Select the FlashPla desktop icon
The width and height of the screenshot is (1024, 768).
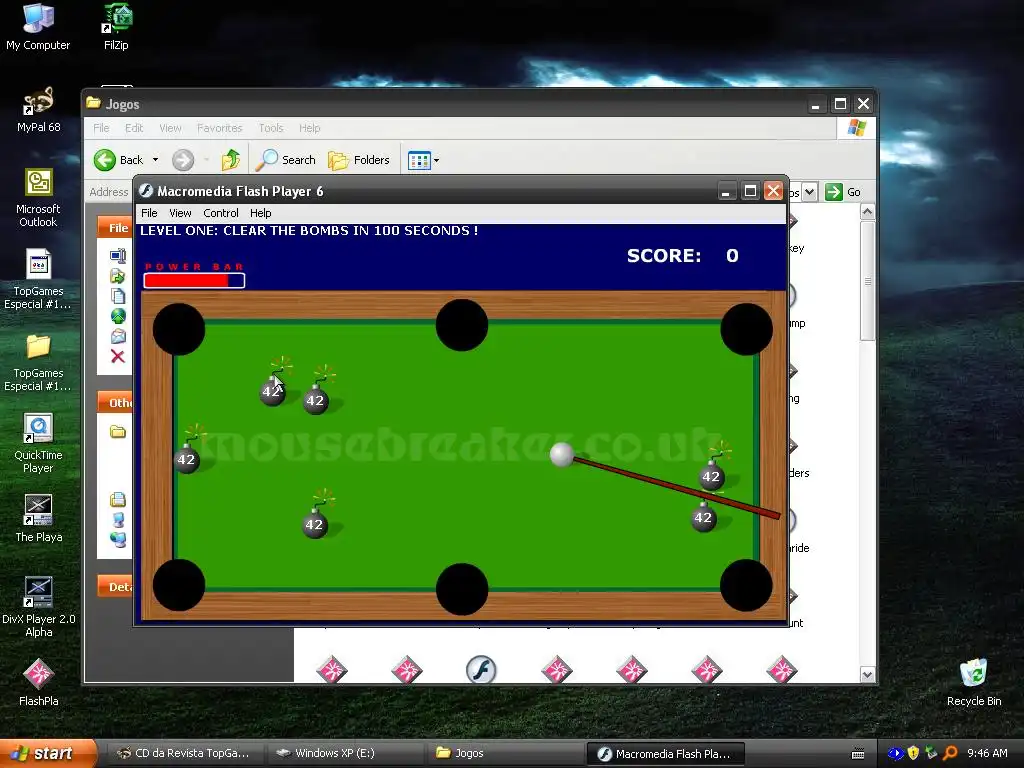[39, 682]
